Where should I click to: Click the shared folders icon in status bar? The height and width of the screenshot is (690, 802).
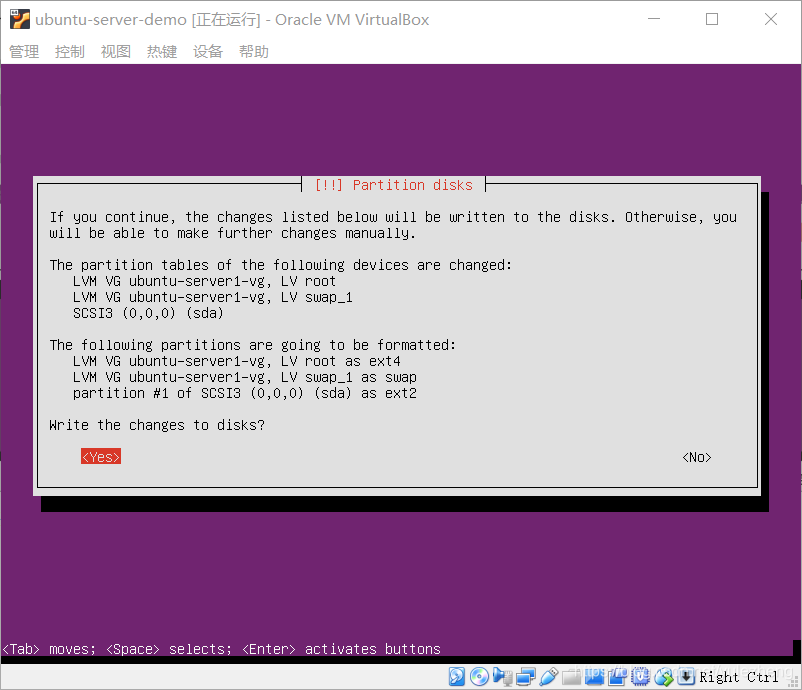pyautogui.click(x=571, y=677)
